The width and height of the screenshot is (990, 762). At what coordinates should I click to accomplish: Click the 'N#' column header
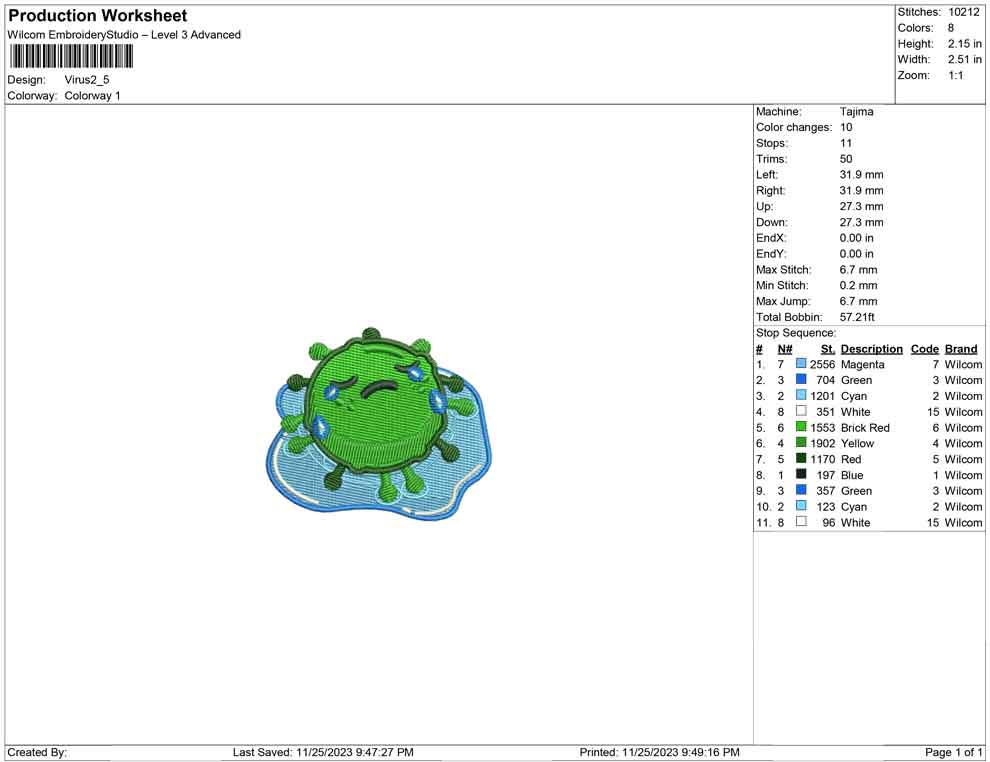pyautogui.click(x=785, y=348)
